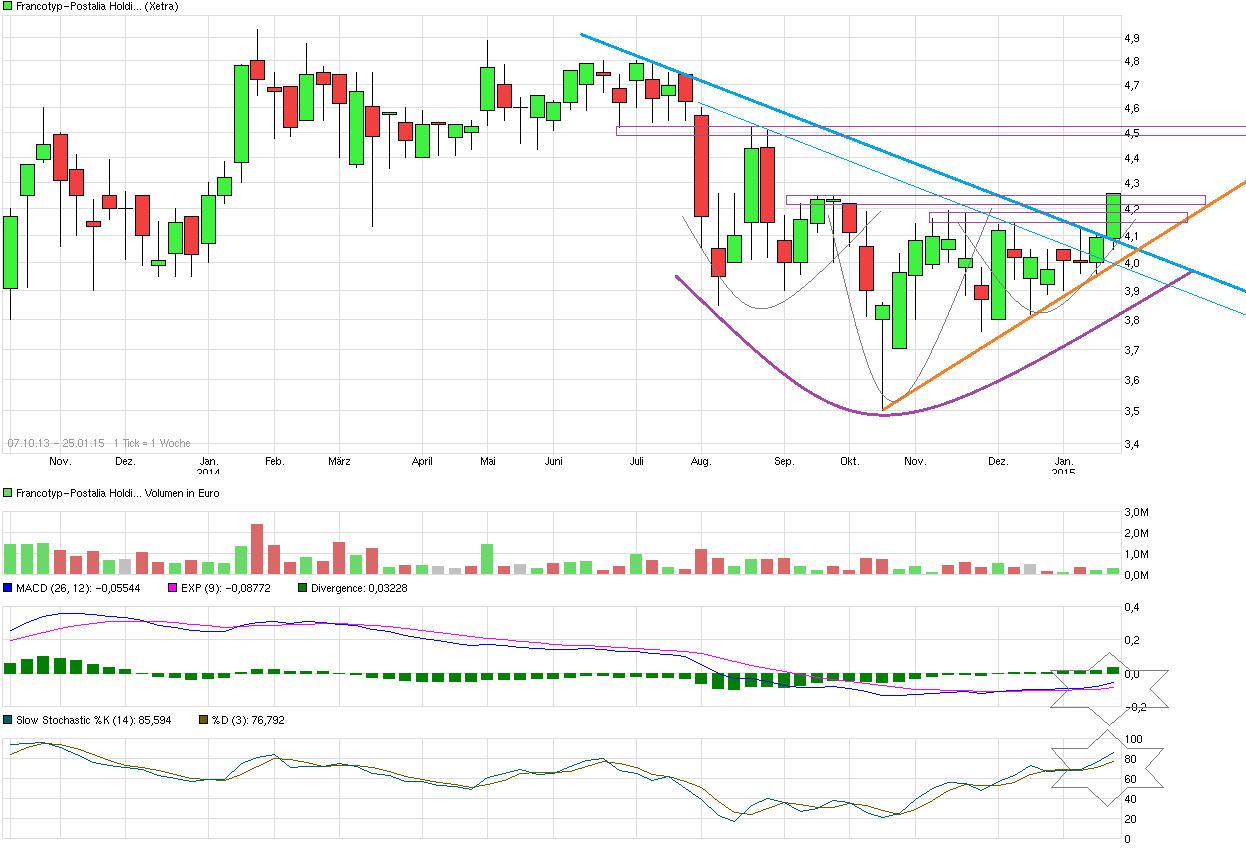Click the green Francotyp-Postalia Xetra legend square
1246x849 pixels.
click(x=9, y=6)
